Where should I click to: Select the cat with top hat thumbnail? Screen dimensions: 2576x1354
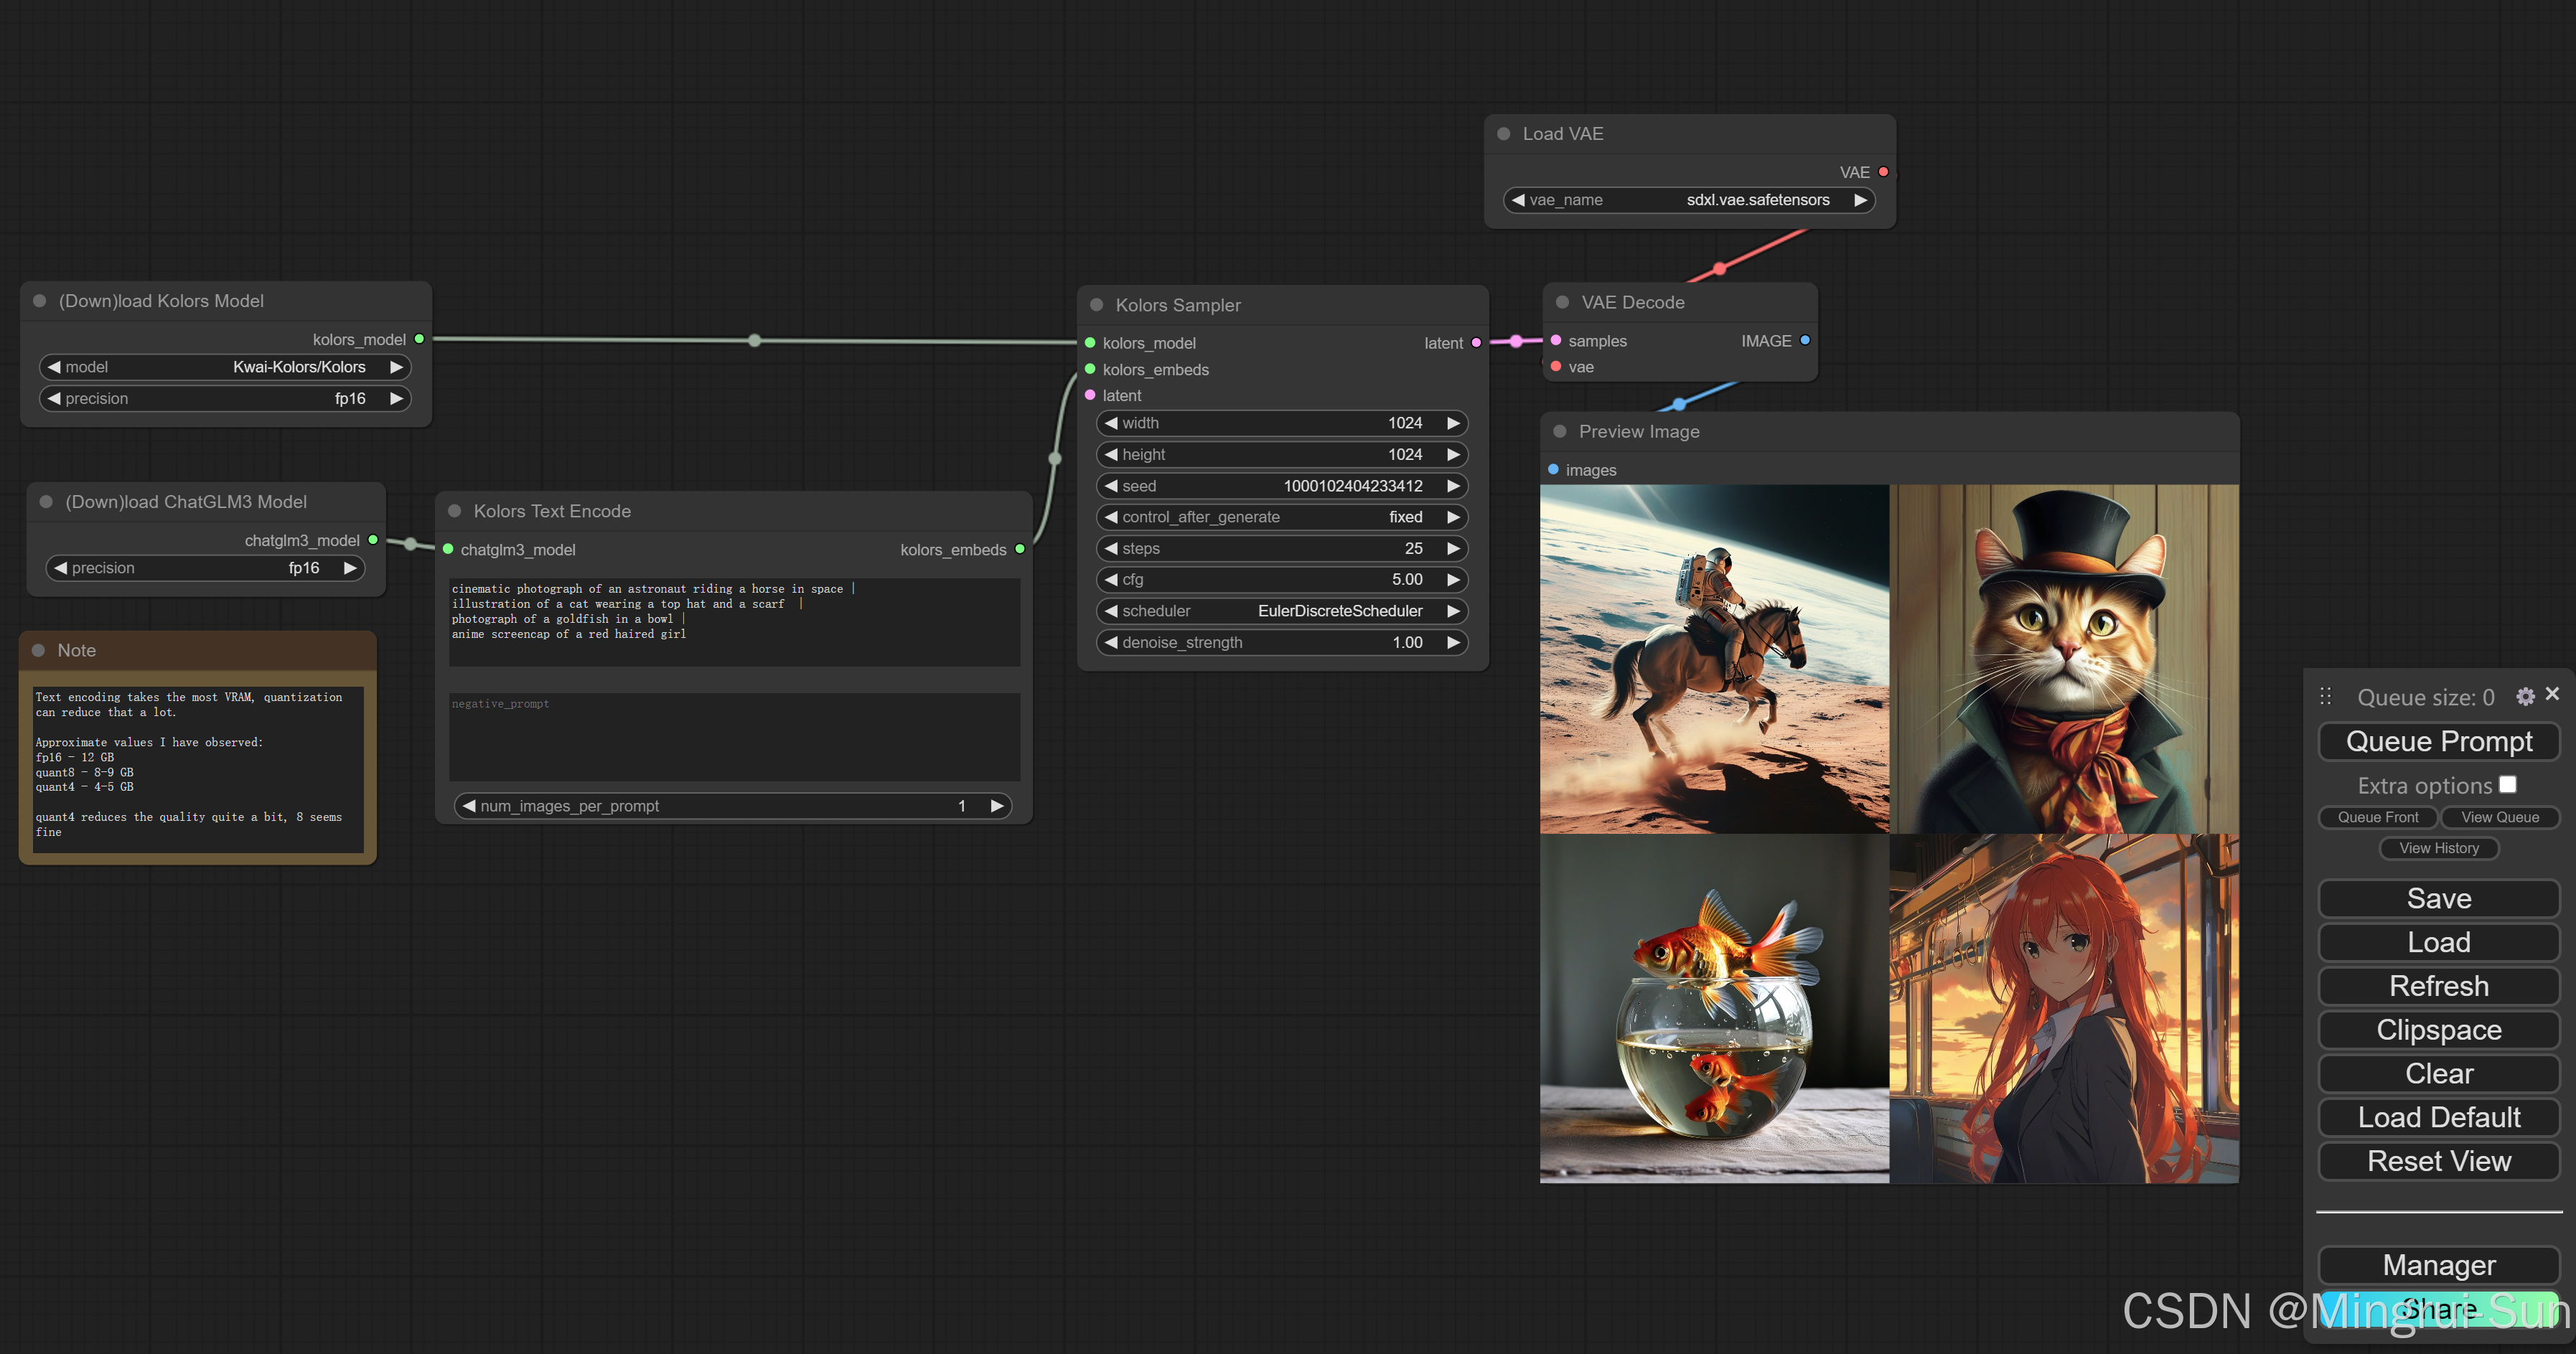pyautogui.click(x=2064, y=659)
